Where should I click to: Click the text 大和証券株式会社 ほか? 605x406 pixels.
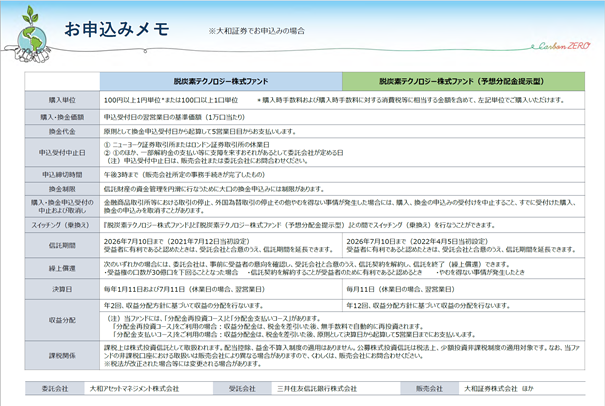click(x=499, y=389)
